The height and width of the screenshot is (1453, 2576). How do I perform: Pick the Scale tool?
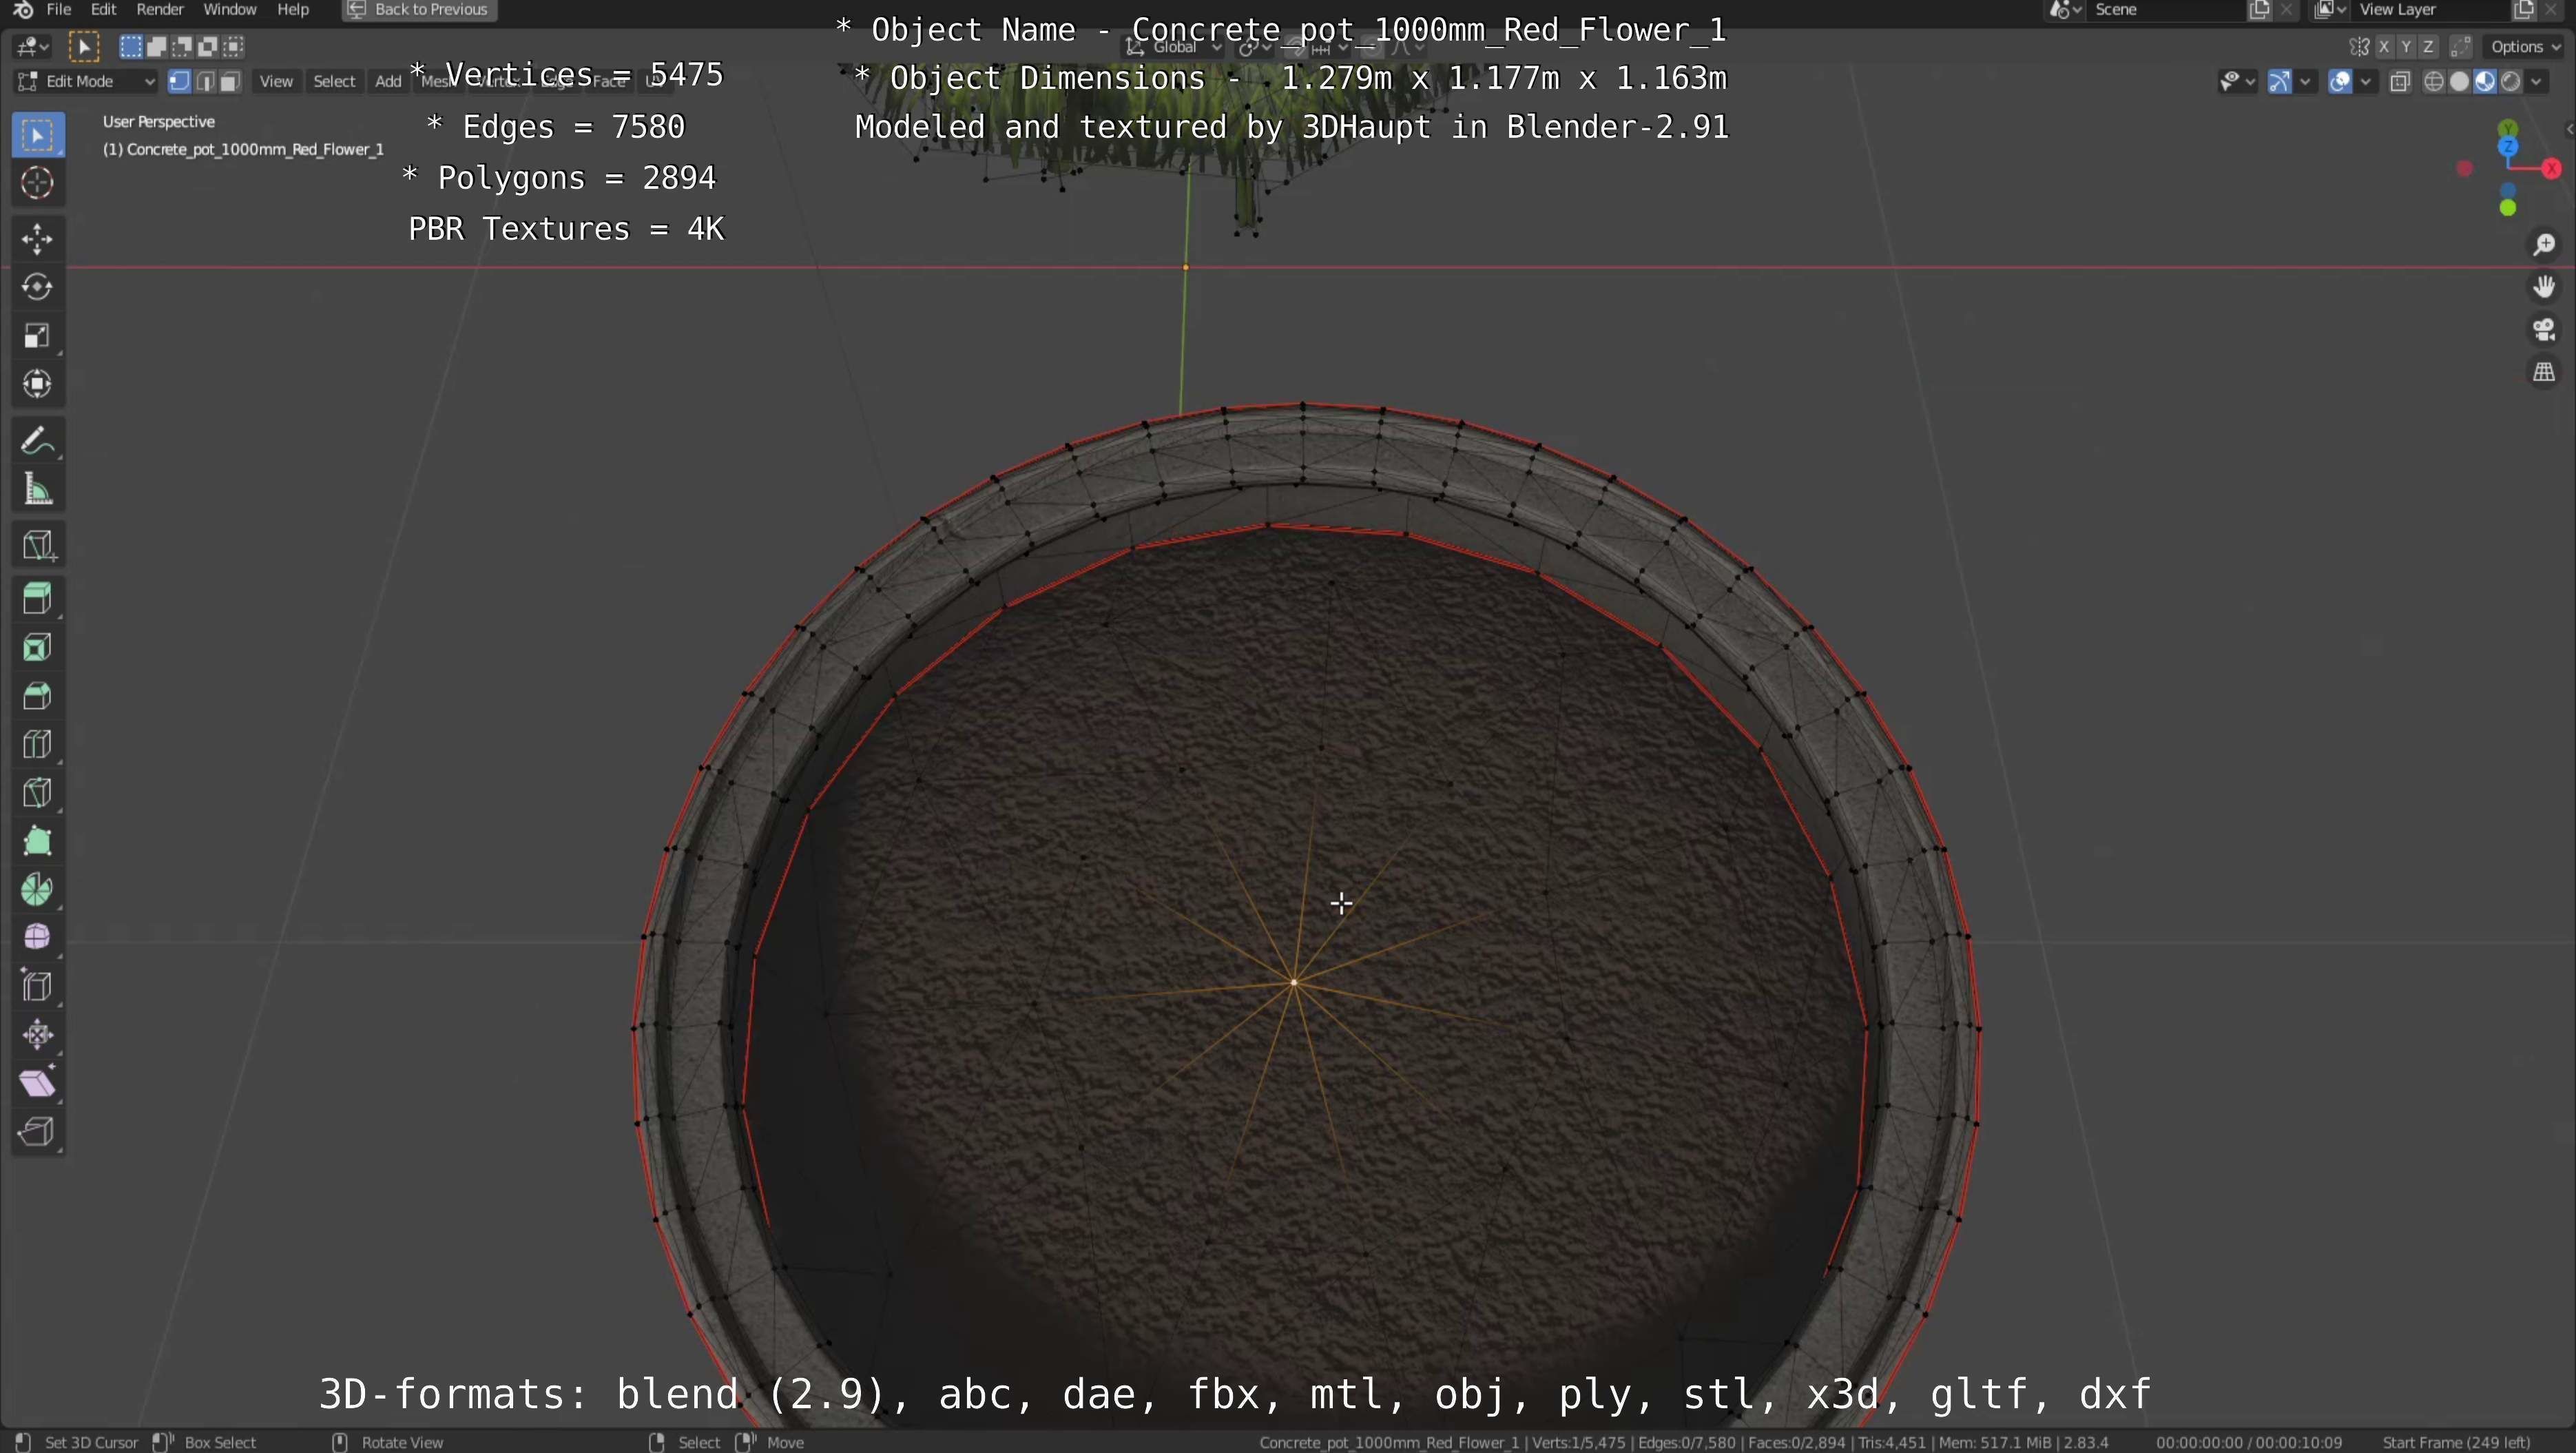[38, 335]
